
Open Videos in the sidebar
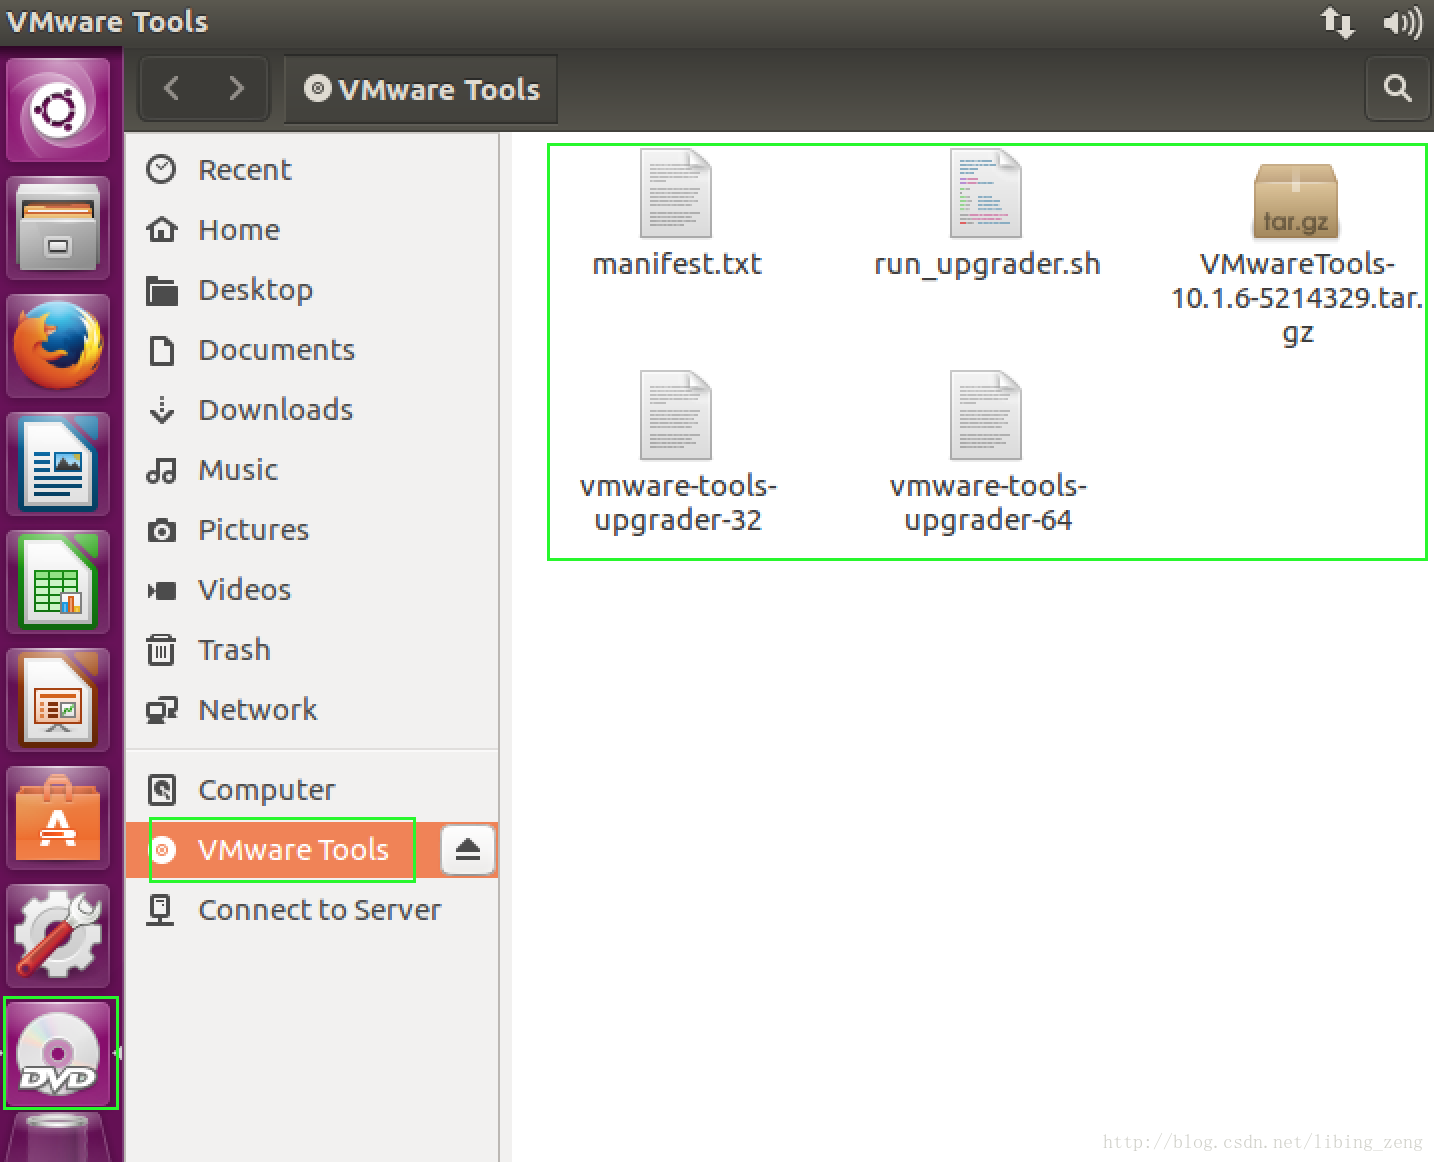[312, 590]
